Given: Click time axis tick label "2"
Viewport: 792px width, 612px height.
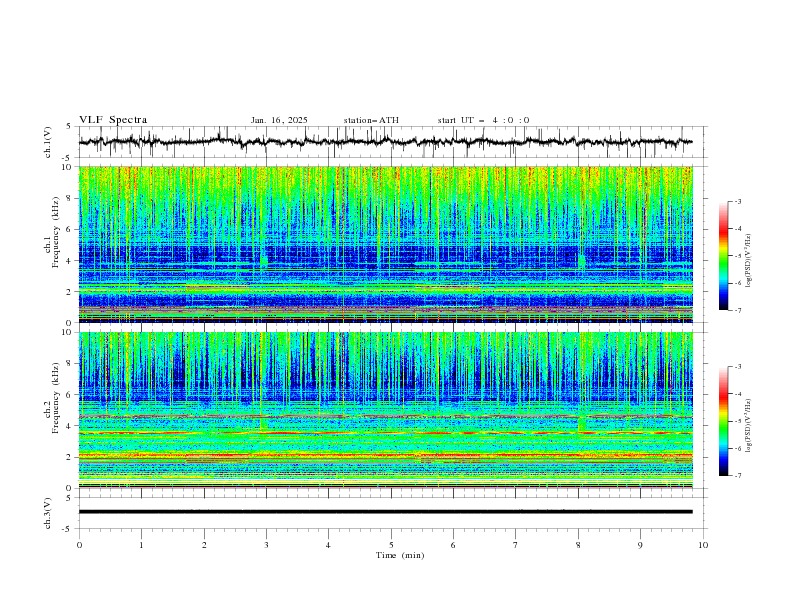Looking at the screenshot, I should 204,545.
